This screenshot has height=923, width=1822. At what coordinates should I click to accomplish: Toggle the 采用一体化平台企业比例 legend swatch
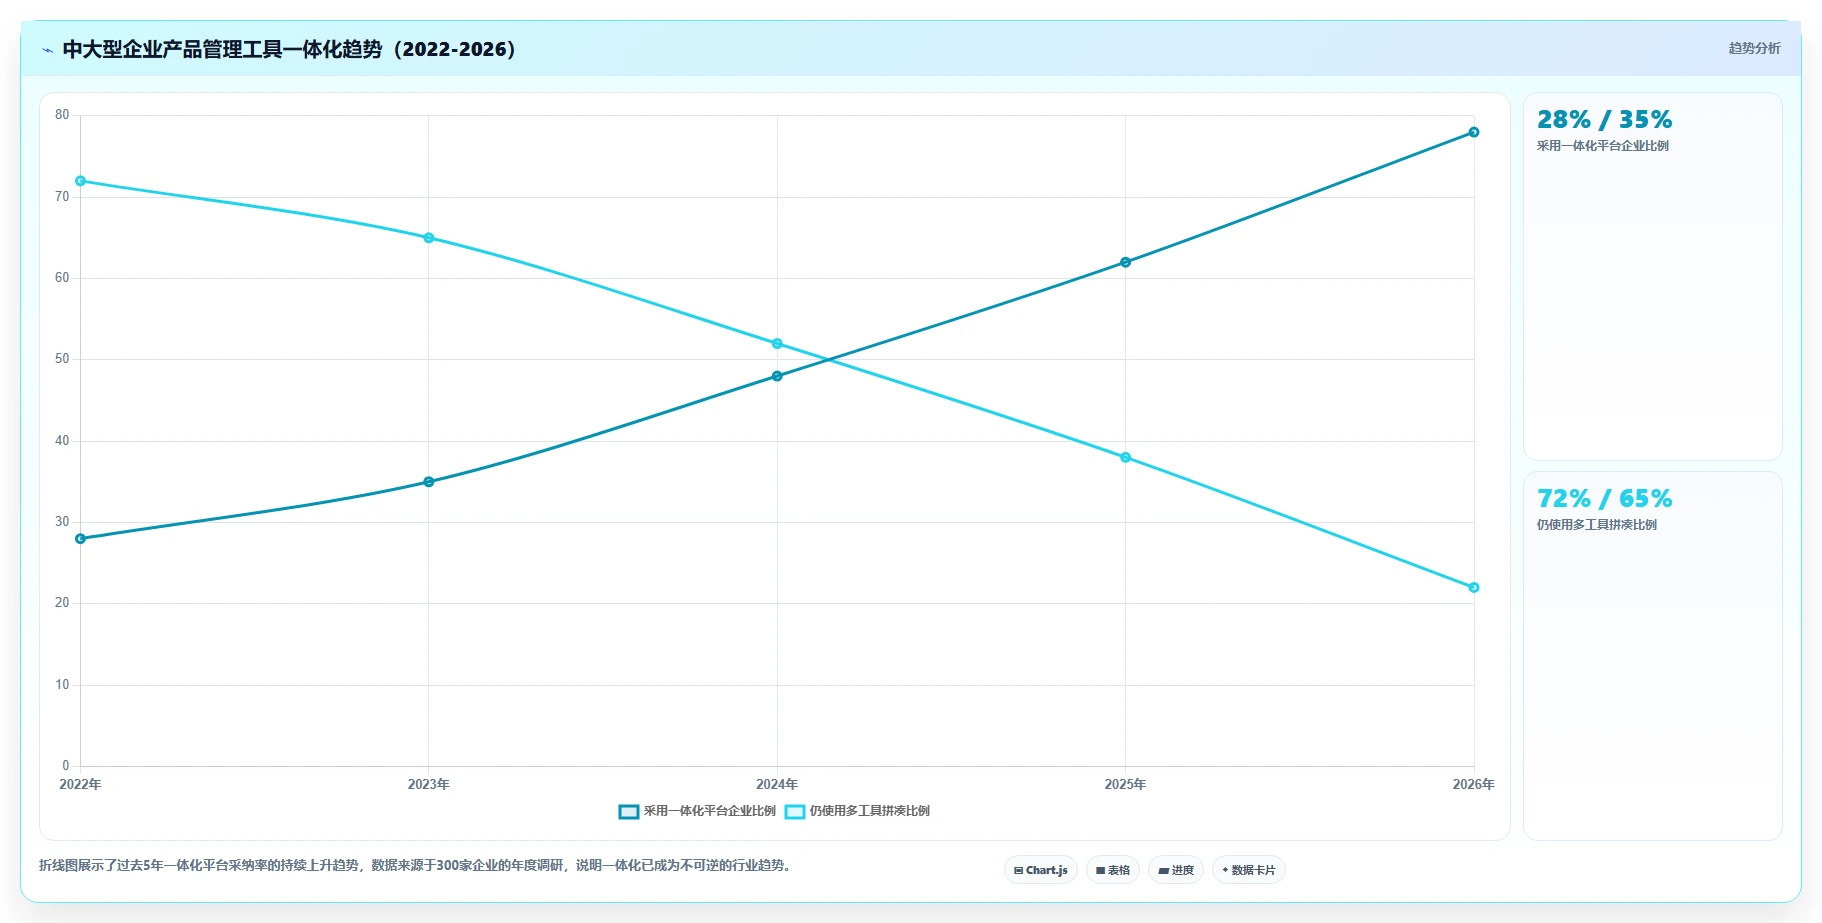(x=628, y=812)
